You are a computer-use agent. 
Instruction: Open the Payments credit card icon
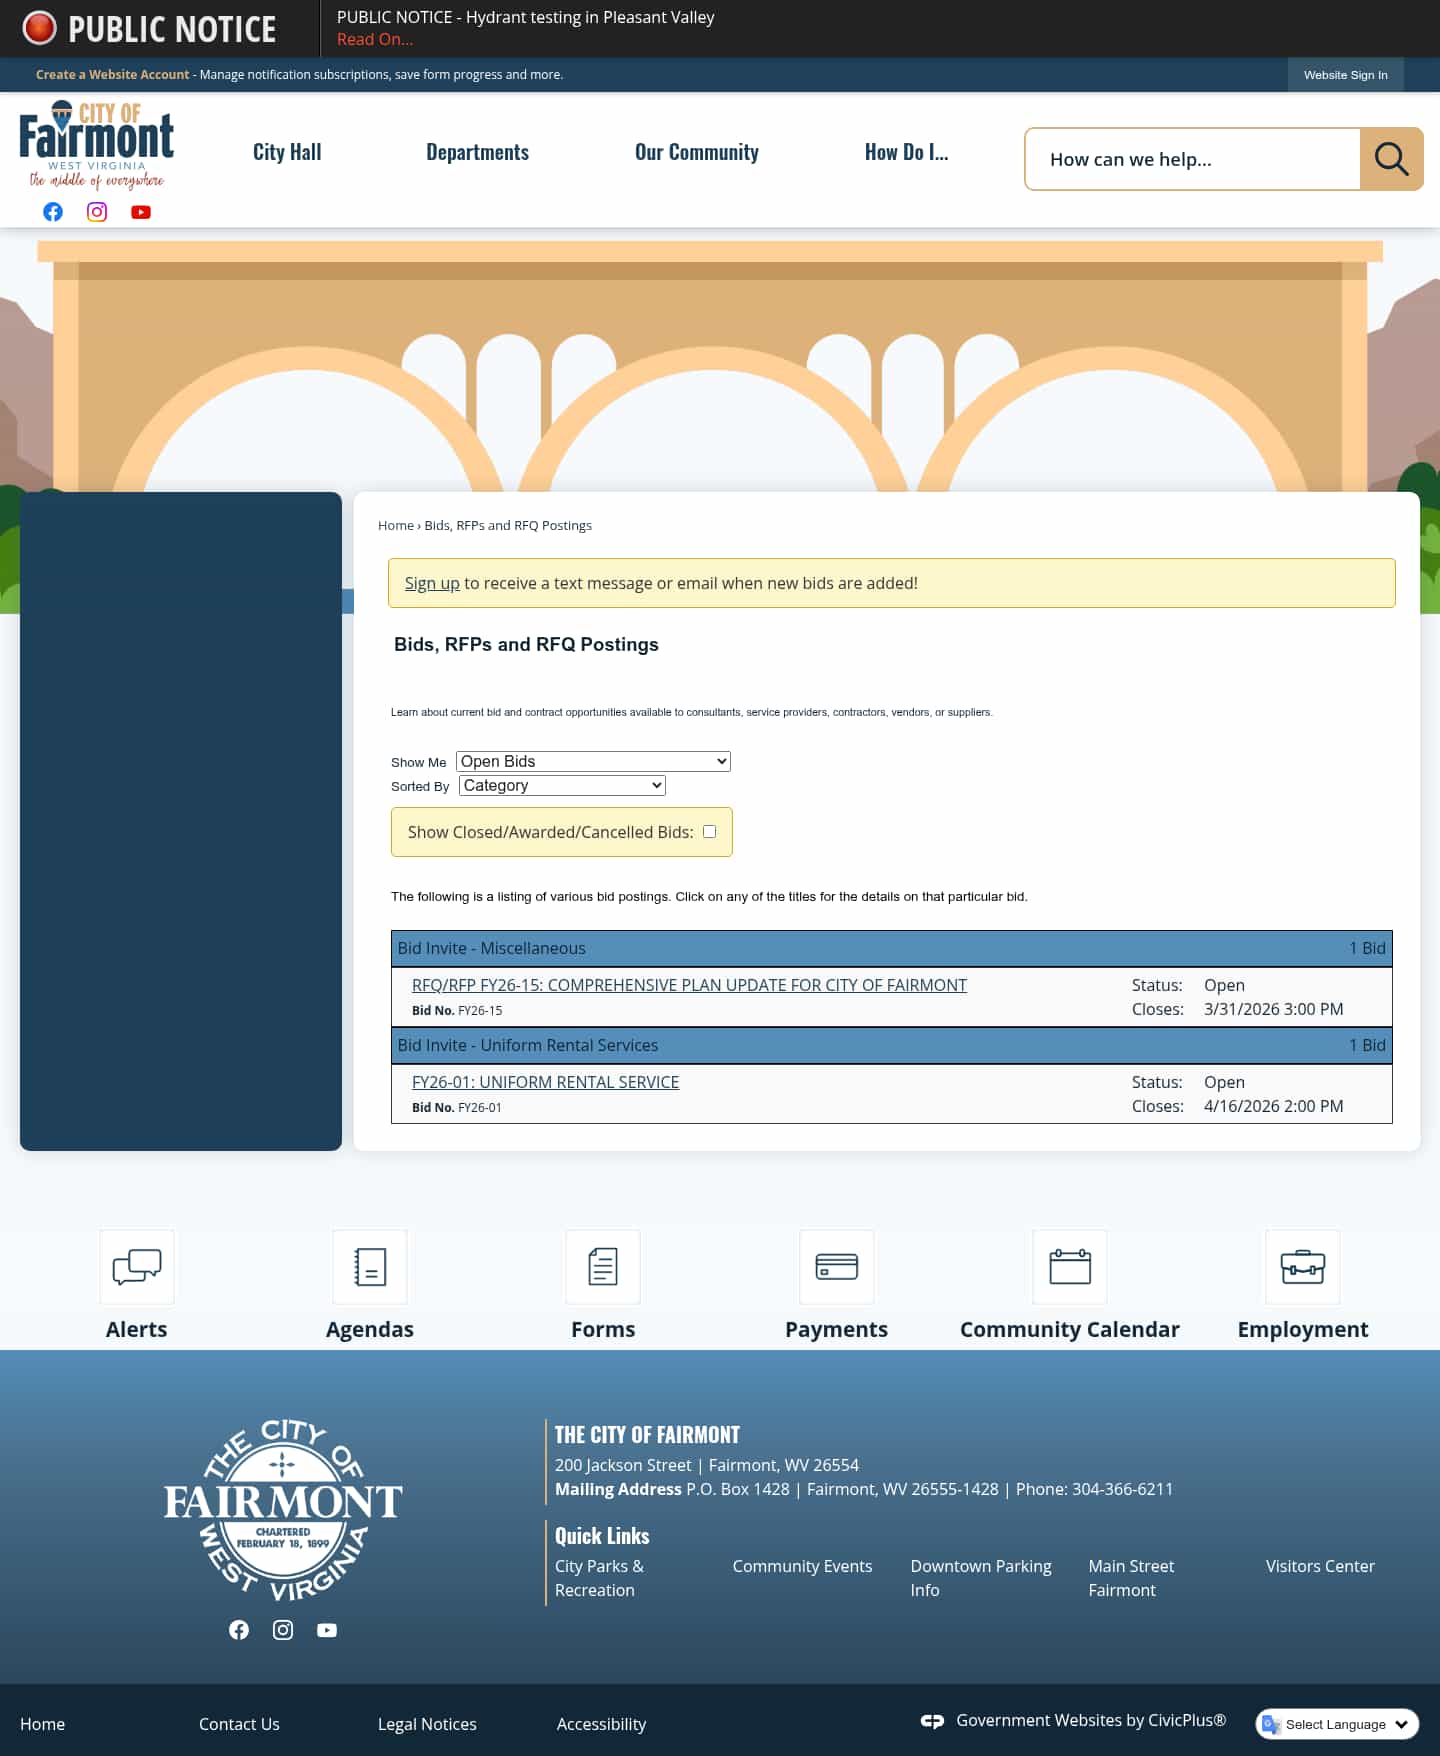(x=837, y=1267)
